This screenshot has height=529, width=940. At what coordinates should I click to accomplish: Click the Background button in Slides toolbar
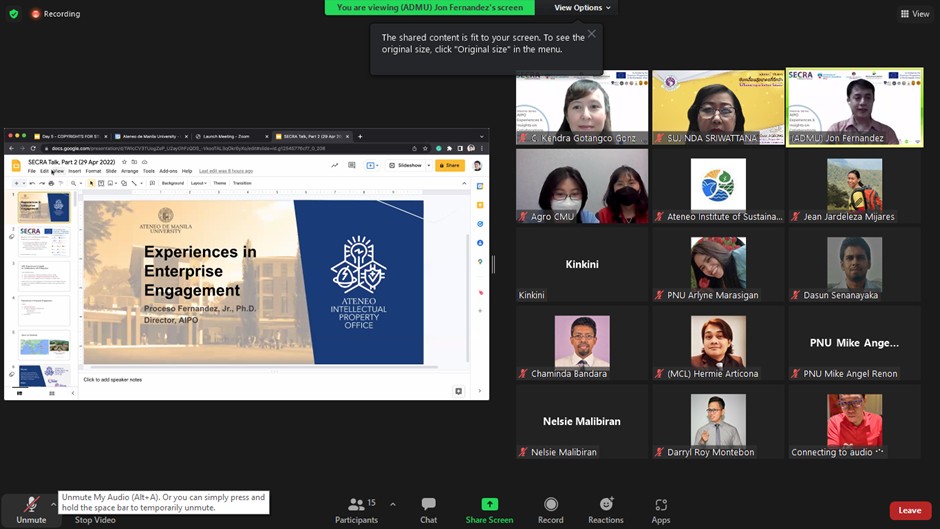coord(173,183)
